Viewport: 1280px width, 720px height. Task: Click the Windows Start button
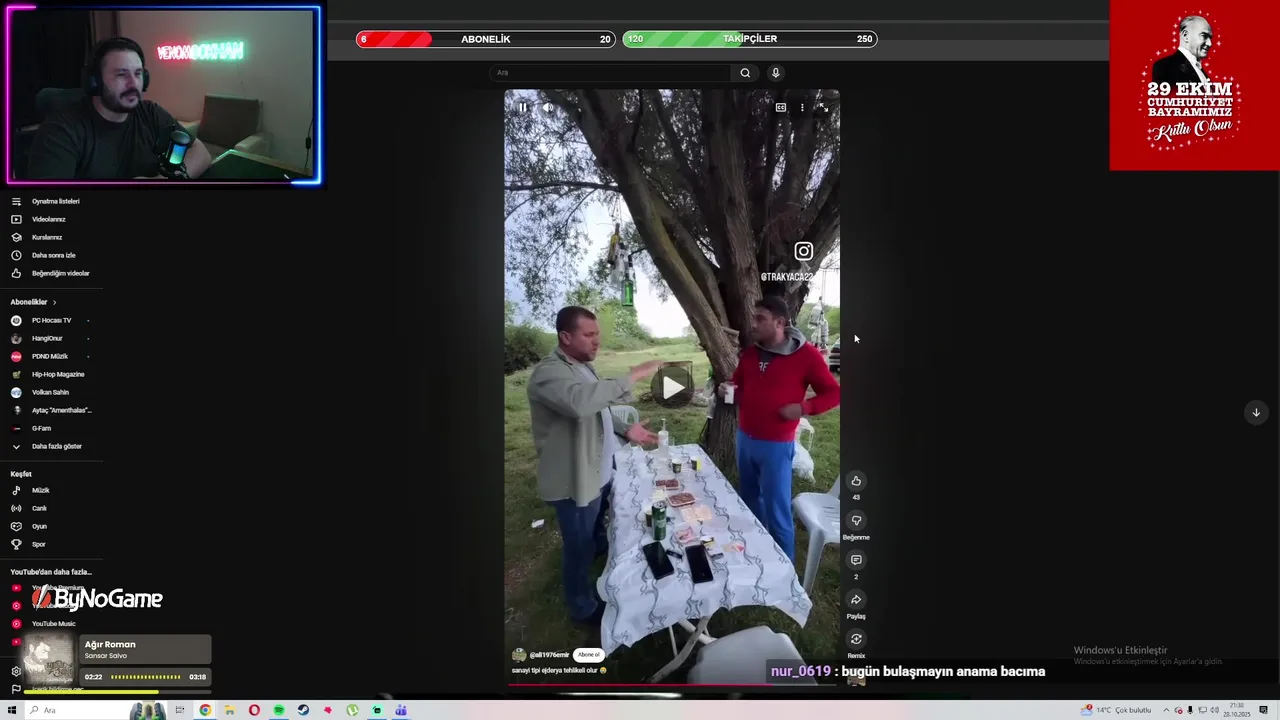pyautogui.click(x=12, y=710)
